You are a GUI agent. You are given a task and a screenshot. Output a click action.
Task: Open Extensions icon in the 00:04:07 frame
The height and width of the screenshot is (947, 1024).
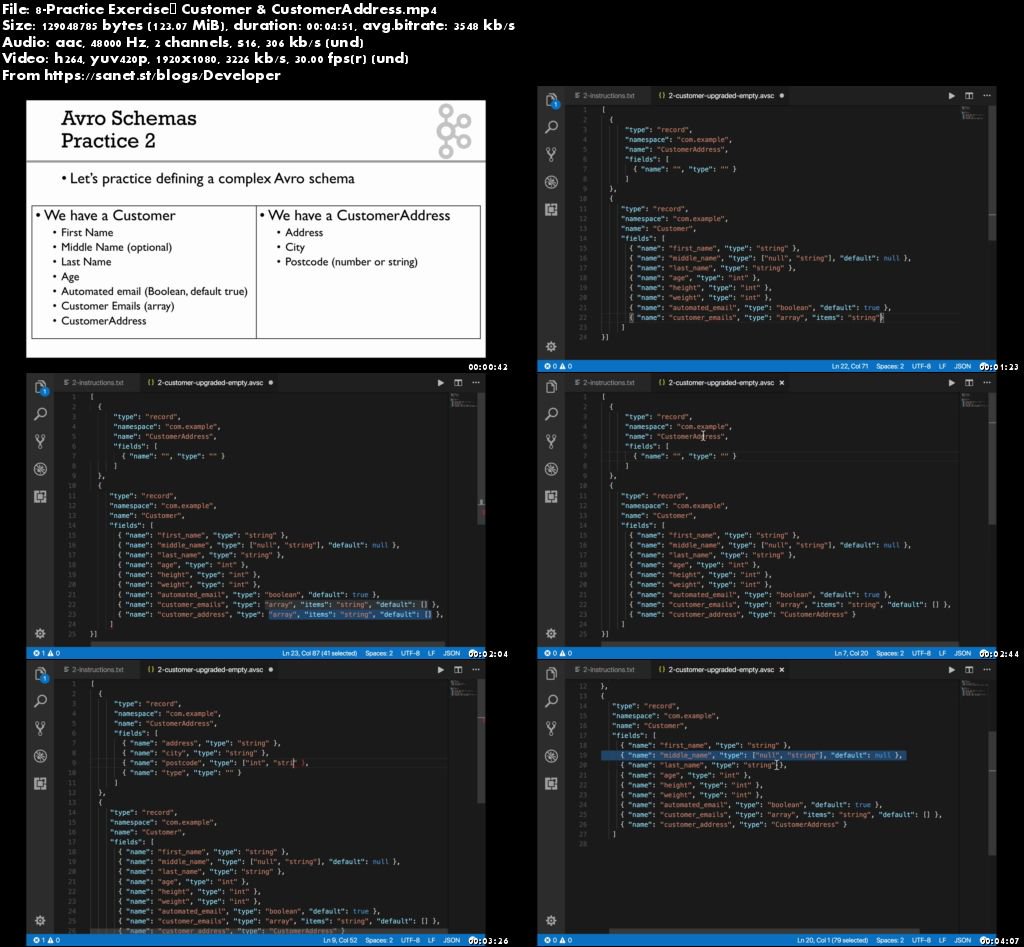pyautogui.click(x=552, y=783)
